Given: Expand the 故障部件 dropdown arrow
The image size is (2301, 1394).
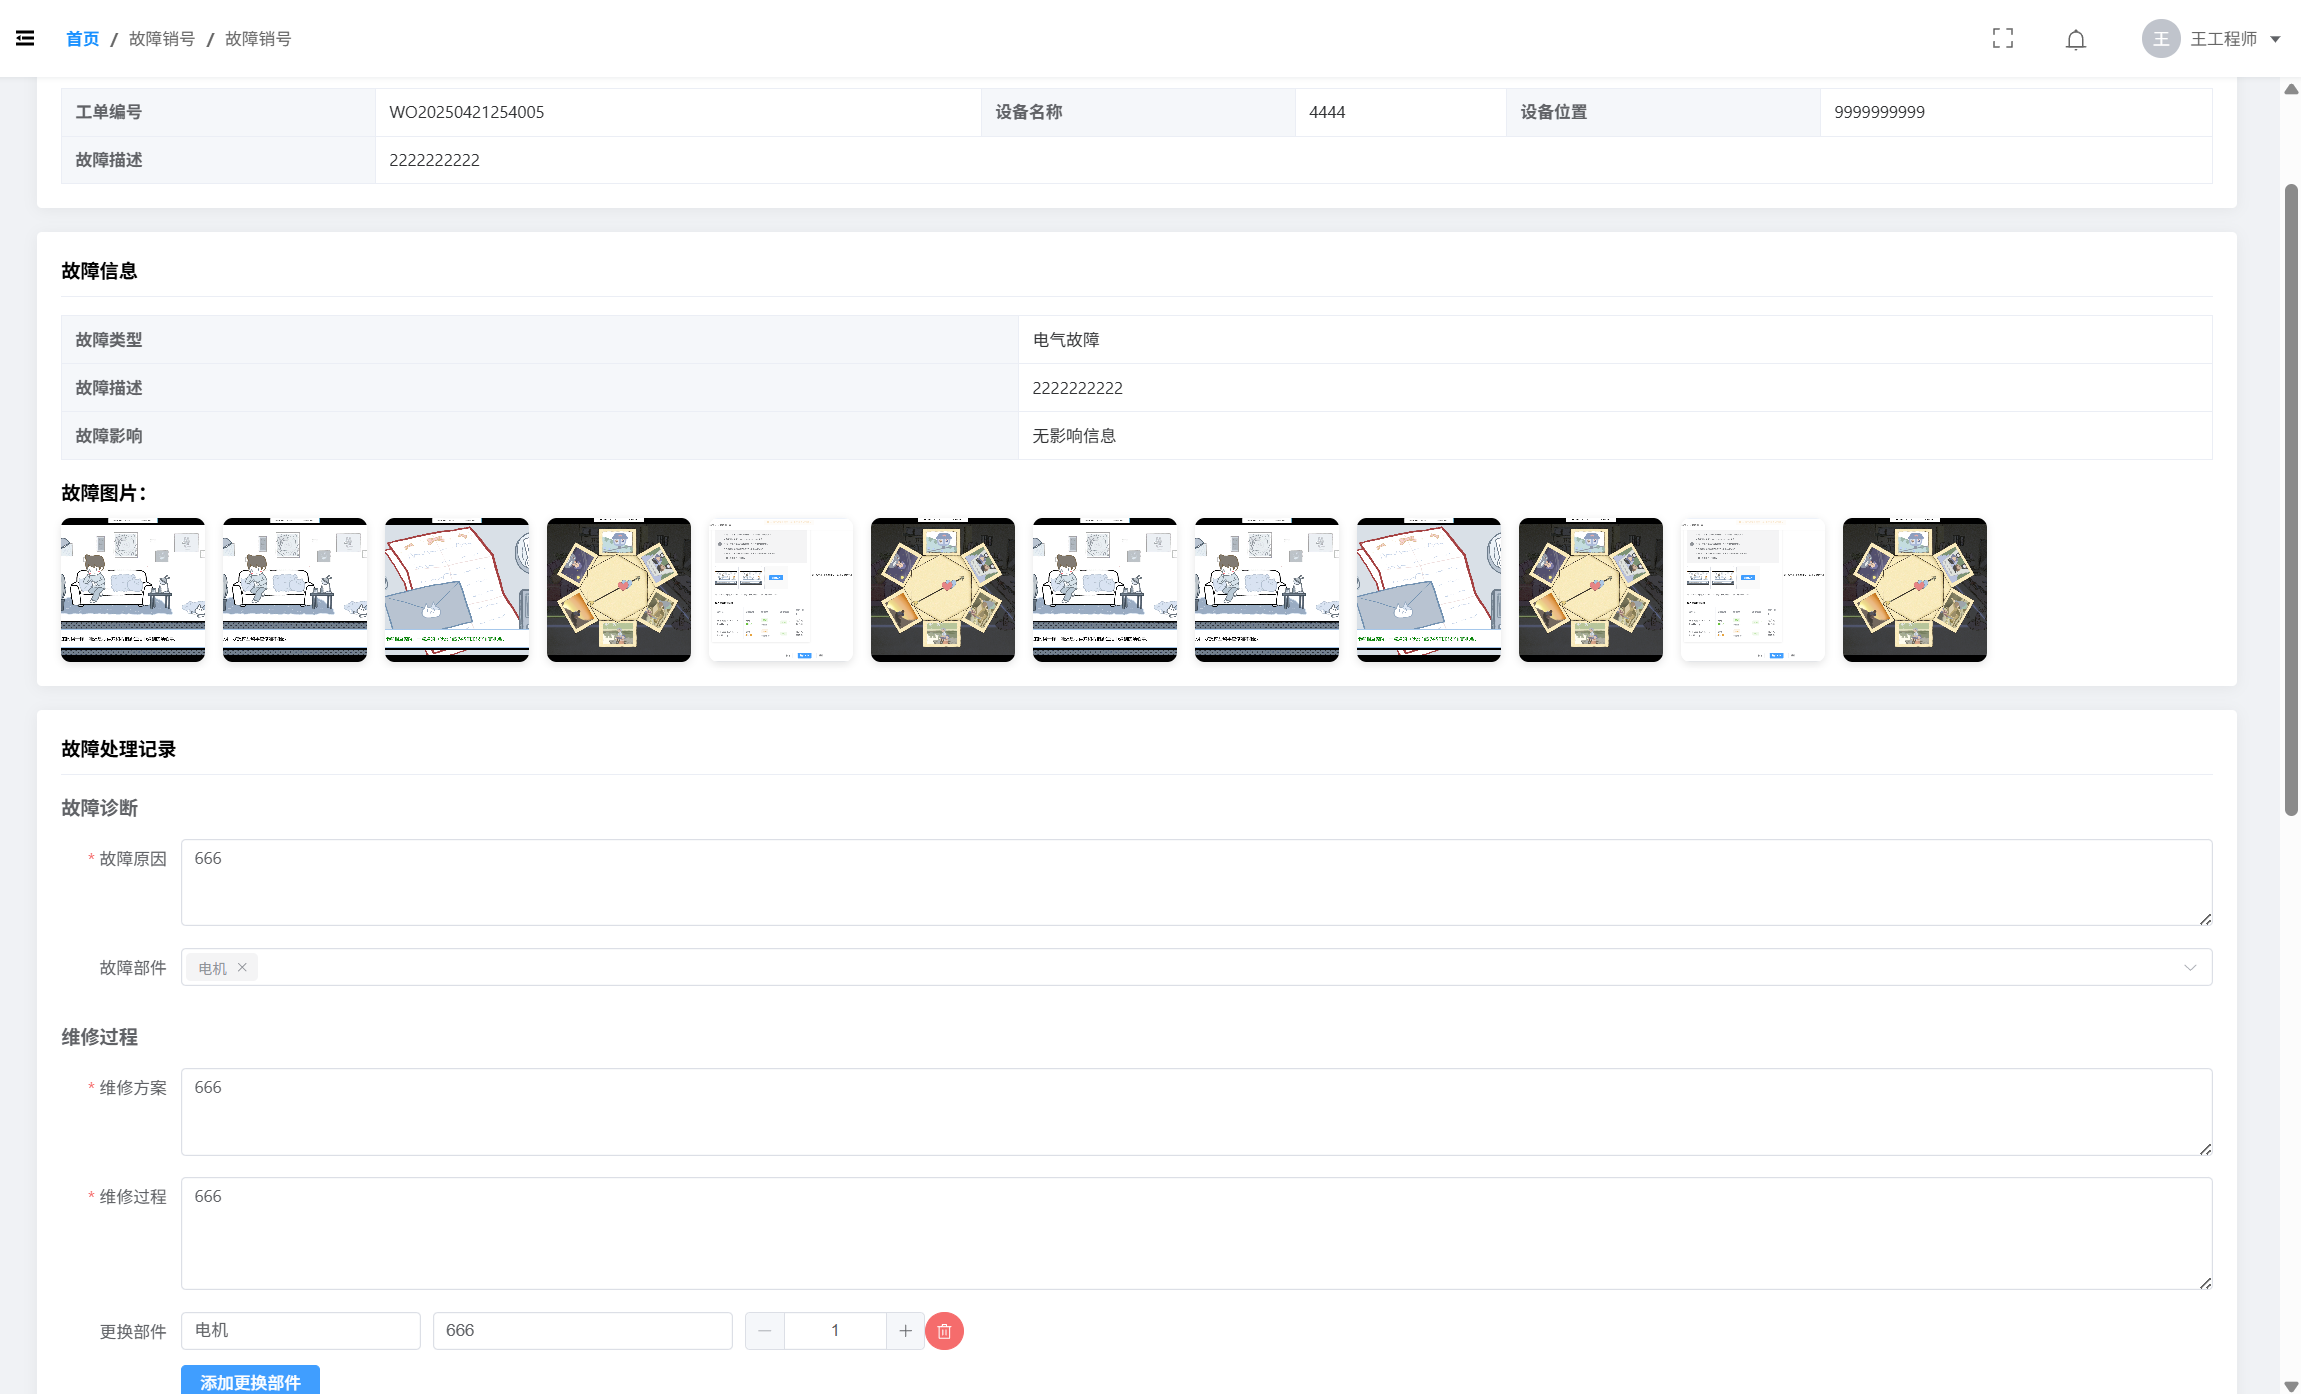Looking at the screenshot, I should (2189, 967).
